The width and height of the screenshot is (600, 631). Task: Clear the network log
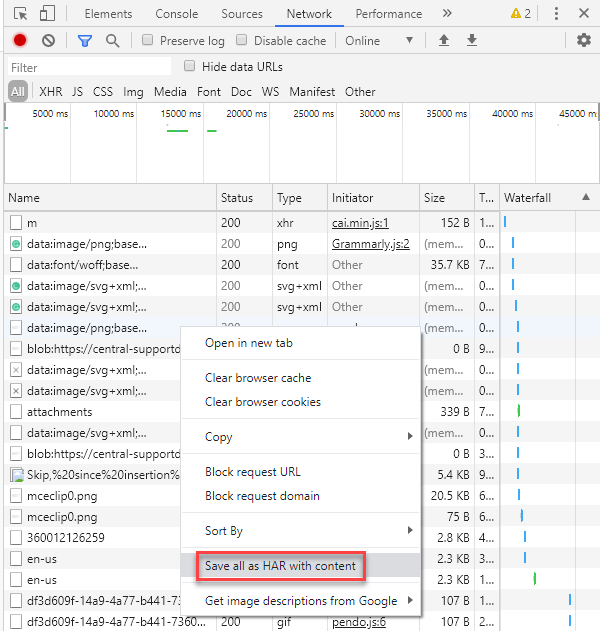pos(48,41)
